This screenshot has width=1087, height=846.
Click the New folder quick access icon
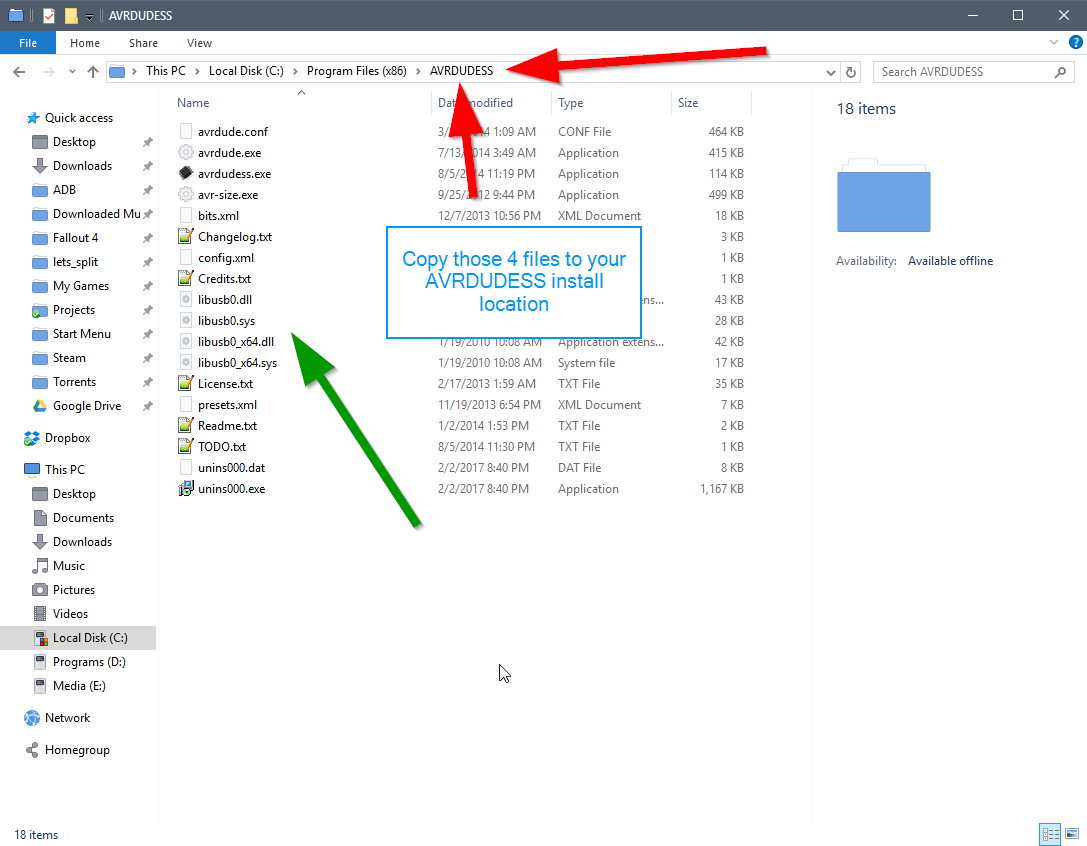(x=71, y=15)
